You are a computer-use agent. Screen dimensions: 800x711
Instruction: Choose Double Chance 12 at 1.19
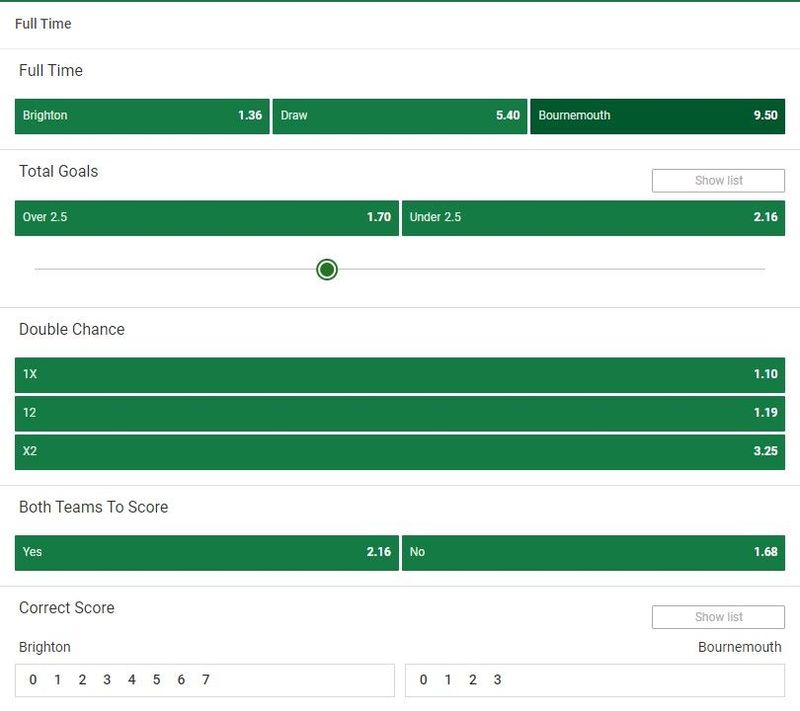(400, 414)
